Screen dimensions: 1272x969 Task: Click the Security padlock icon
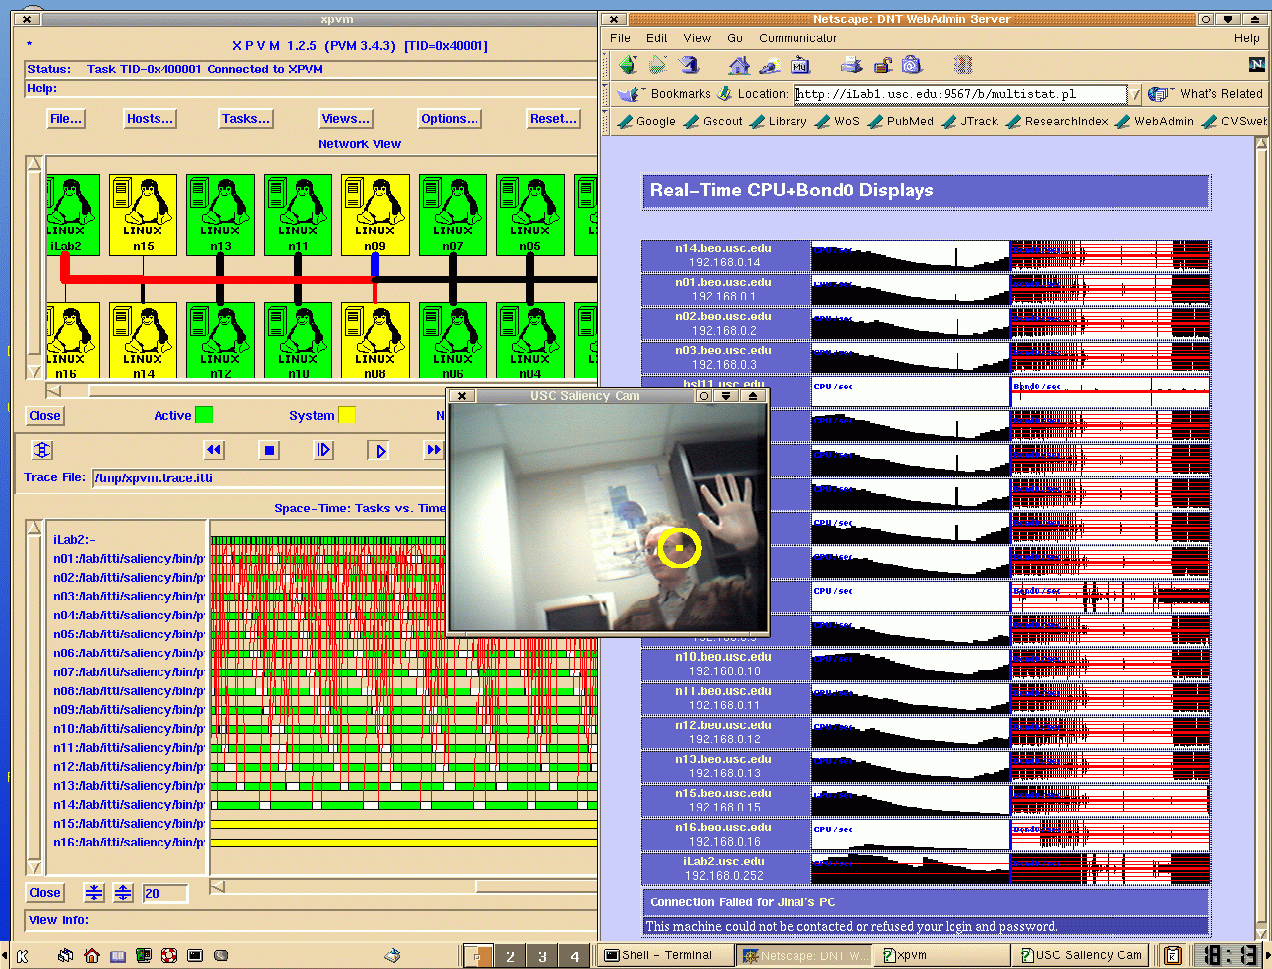[882, 65]
